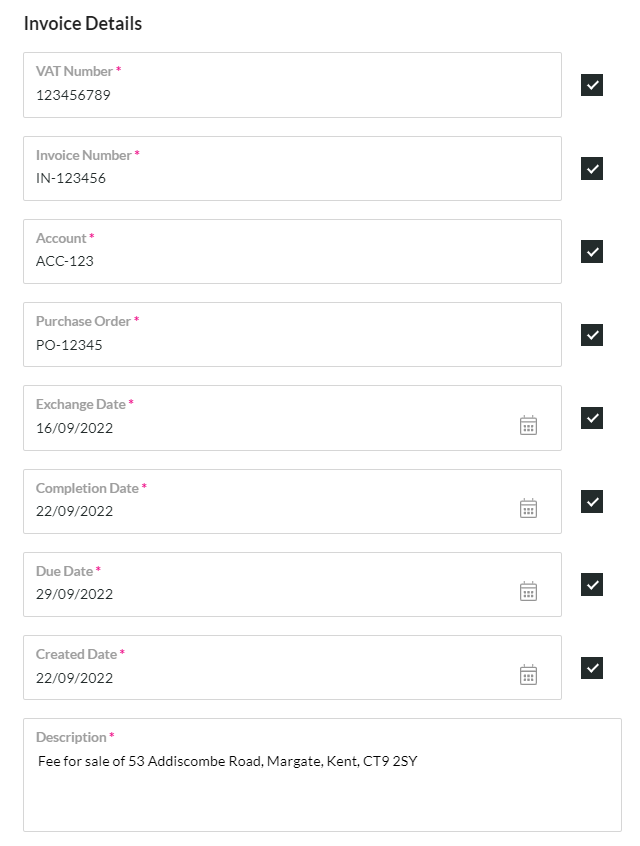Uncheck the Created Date checkbox

pyautogui.click(x=591, y=667)
